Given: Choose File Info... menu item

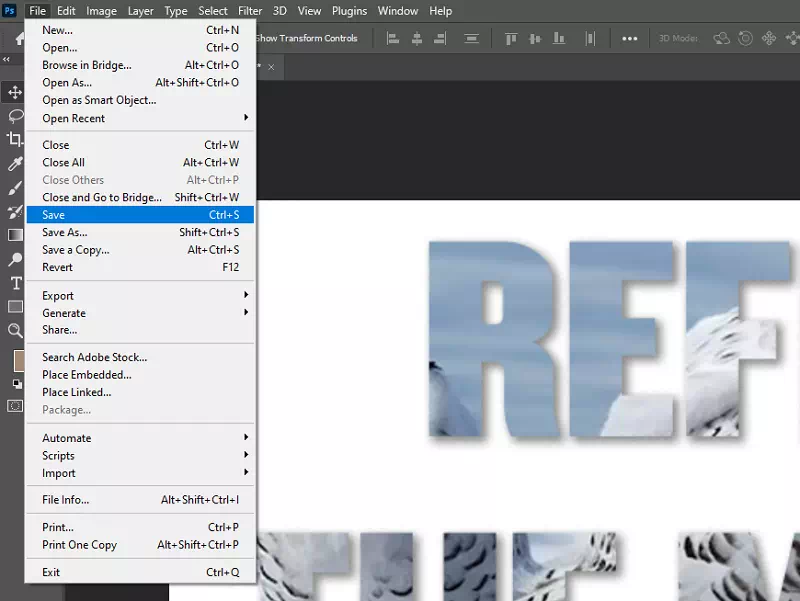Looking at the screenshot, I should tap(140, 499).
